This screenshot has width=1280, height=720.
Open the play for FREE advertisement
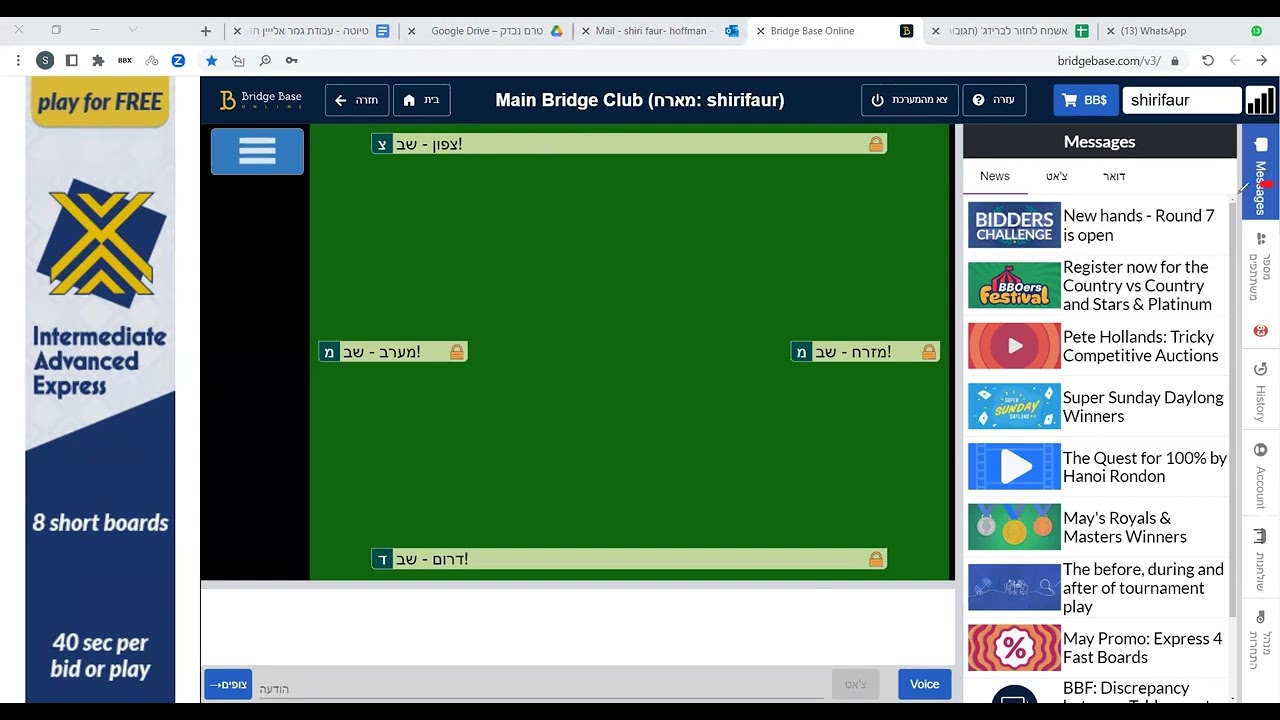[100, 390]
